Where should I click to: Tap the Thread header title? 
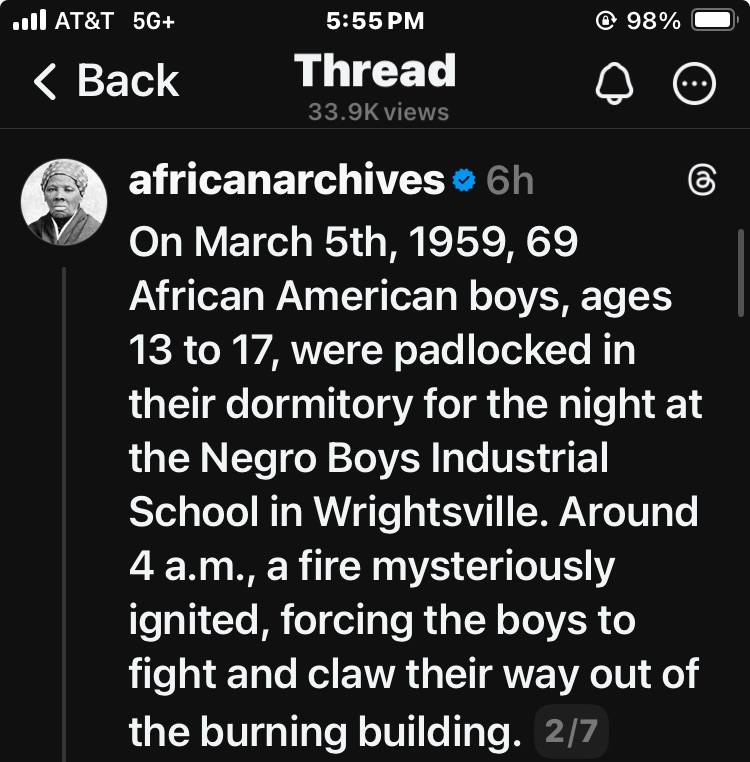pyautogui.click(x=375, y=71)
